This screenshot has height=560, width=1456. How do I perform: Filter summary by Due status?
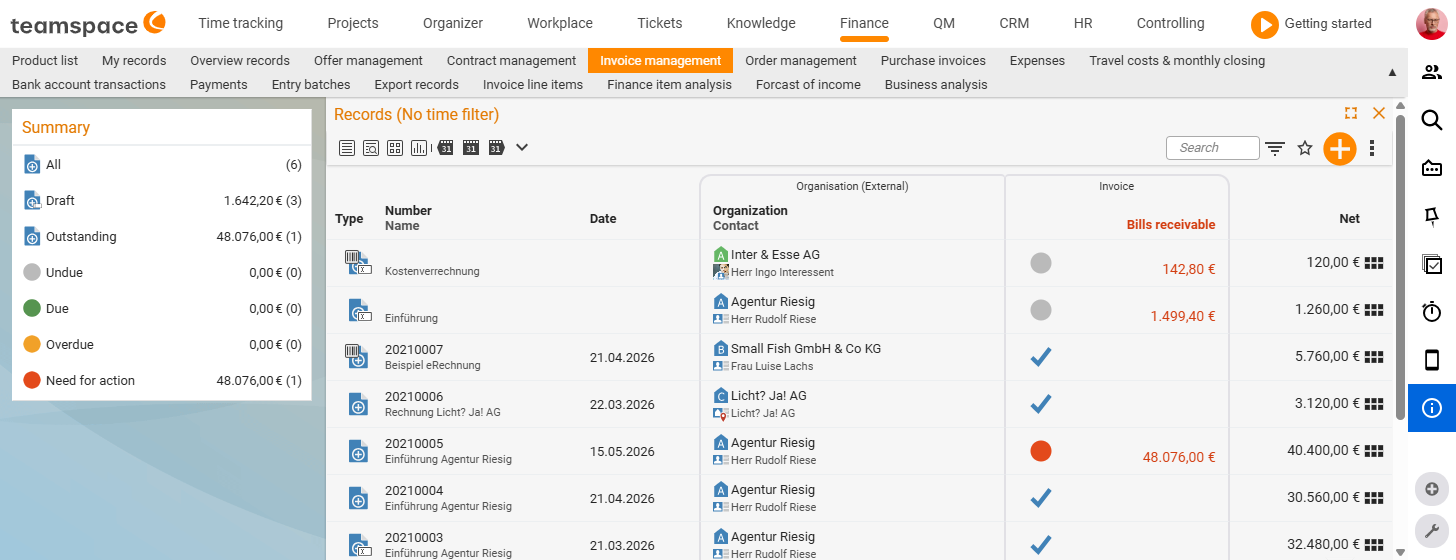point(162,309)
